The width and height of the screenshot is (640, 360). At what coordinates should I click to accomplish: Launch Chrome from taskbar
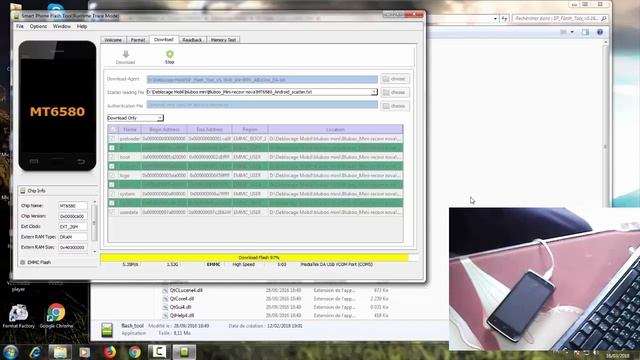point(134,352)
